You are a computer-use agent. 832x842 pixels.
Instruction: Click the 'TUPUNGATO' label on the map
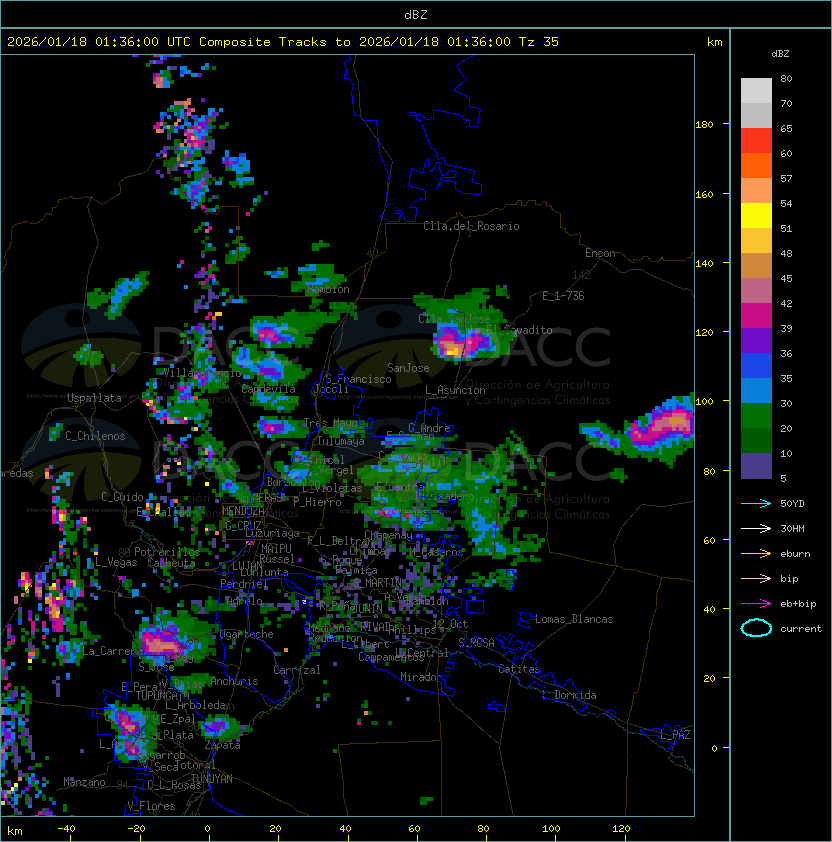point(161,696)
